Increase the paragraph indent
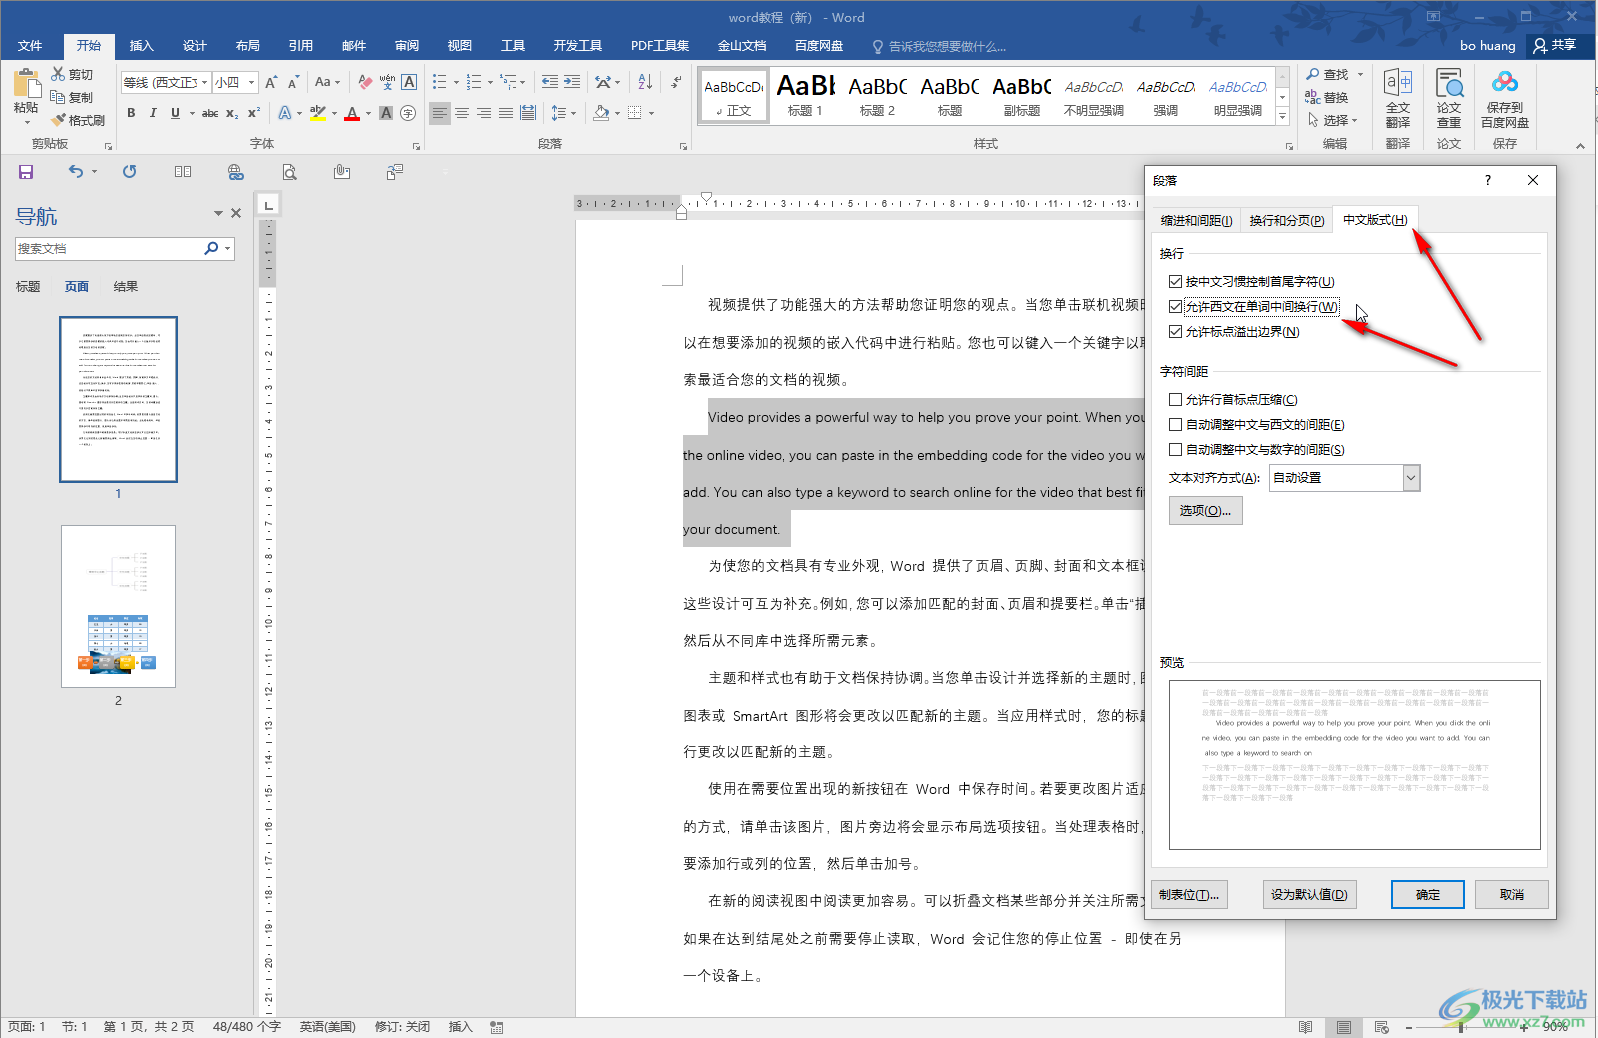The height and width of the screenshot is (1038, 1598). [x=572, y=82]
